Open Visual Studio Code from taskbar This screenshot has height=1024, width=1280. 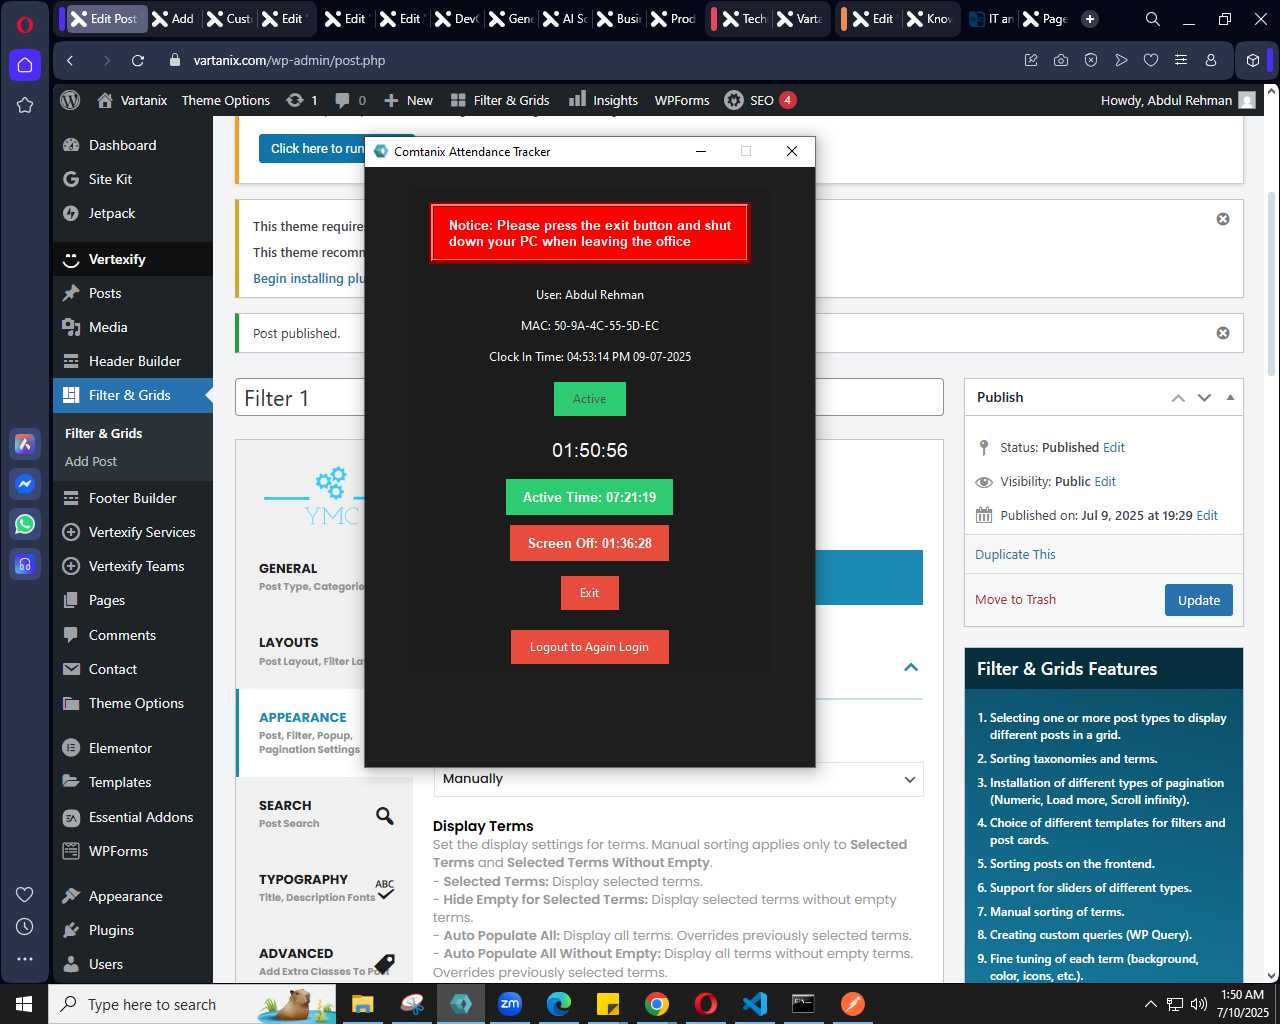click(x=755, y=1004)
